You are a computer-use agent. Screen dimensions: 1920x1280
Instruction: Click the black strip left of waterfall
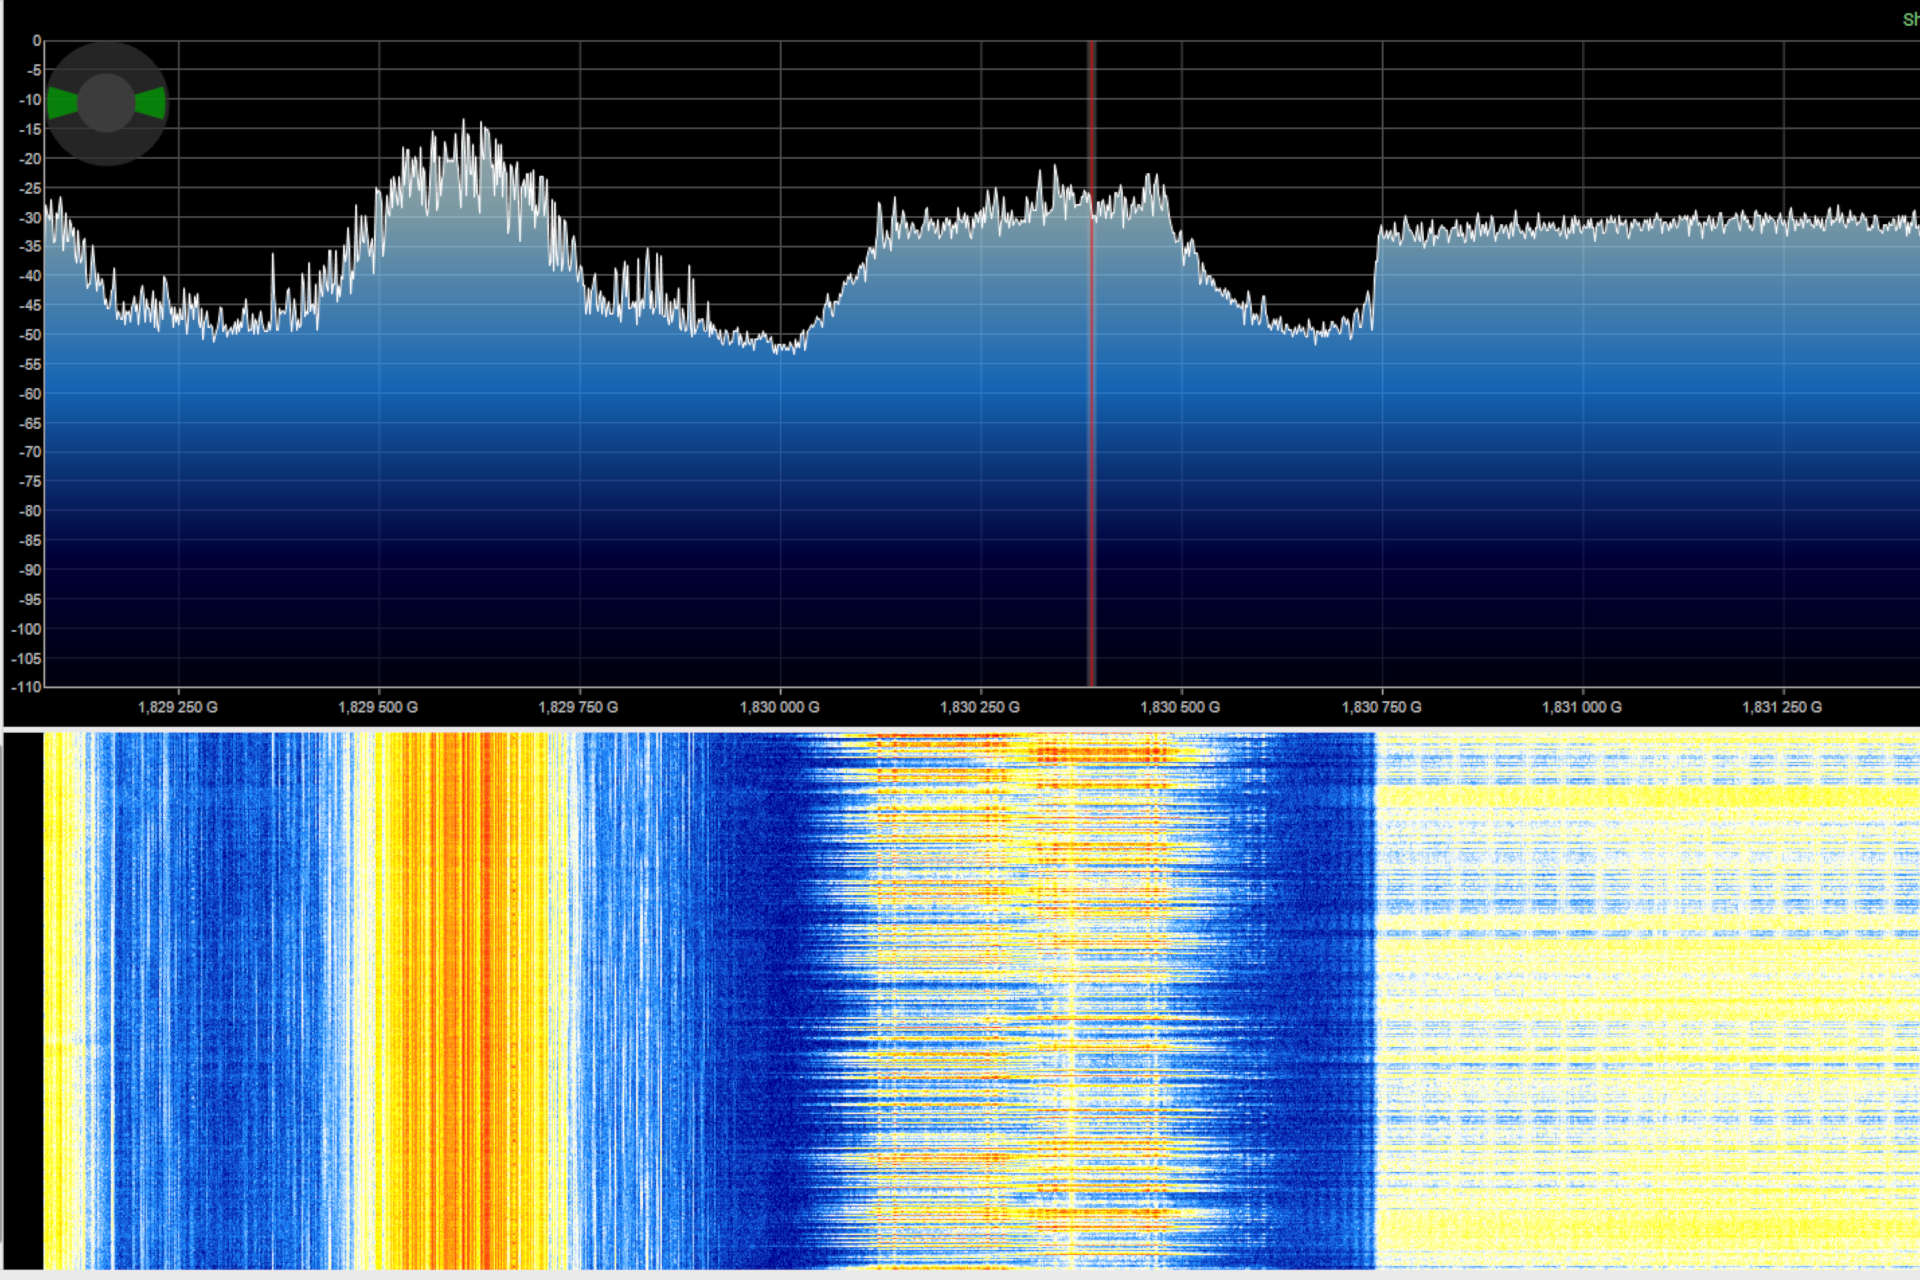tap(23, 1000)
